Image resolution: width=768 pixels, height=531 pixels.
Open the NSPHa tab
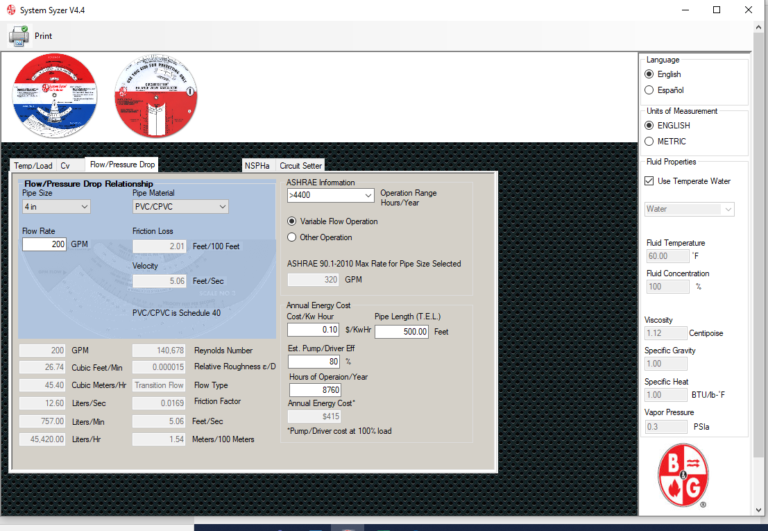(257, 165)
